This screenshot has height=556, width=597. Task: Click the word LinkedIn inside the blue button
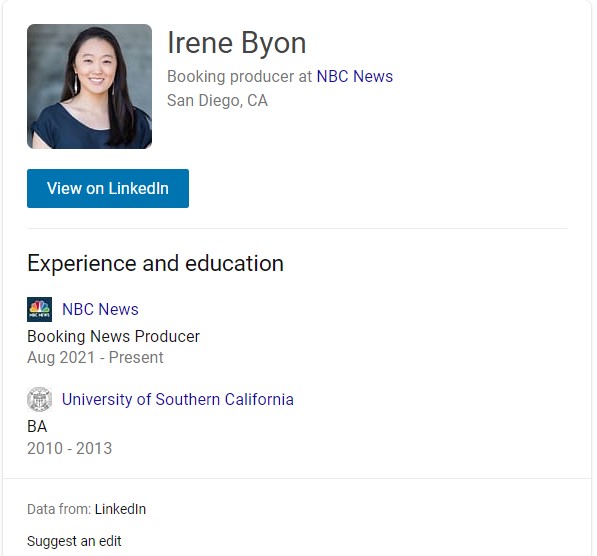click(x=139, y=189)
